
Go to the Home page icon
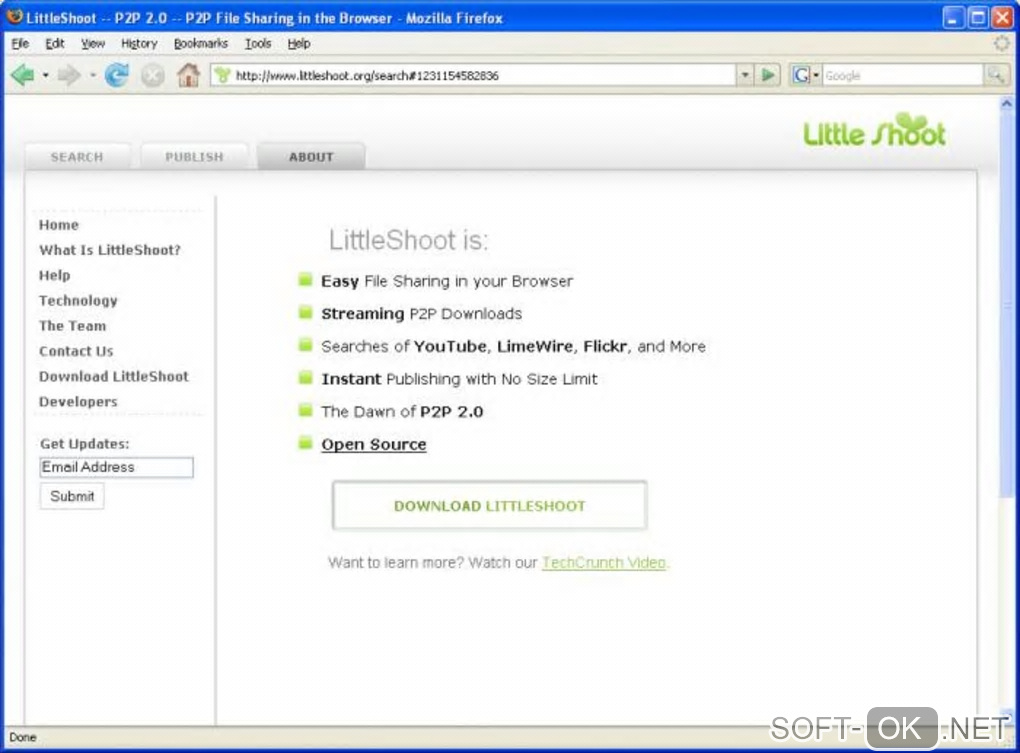189,75
